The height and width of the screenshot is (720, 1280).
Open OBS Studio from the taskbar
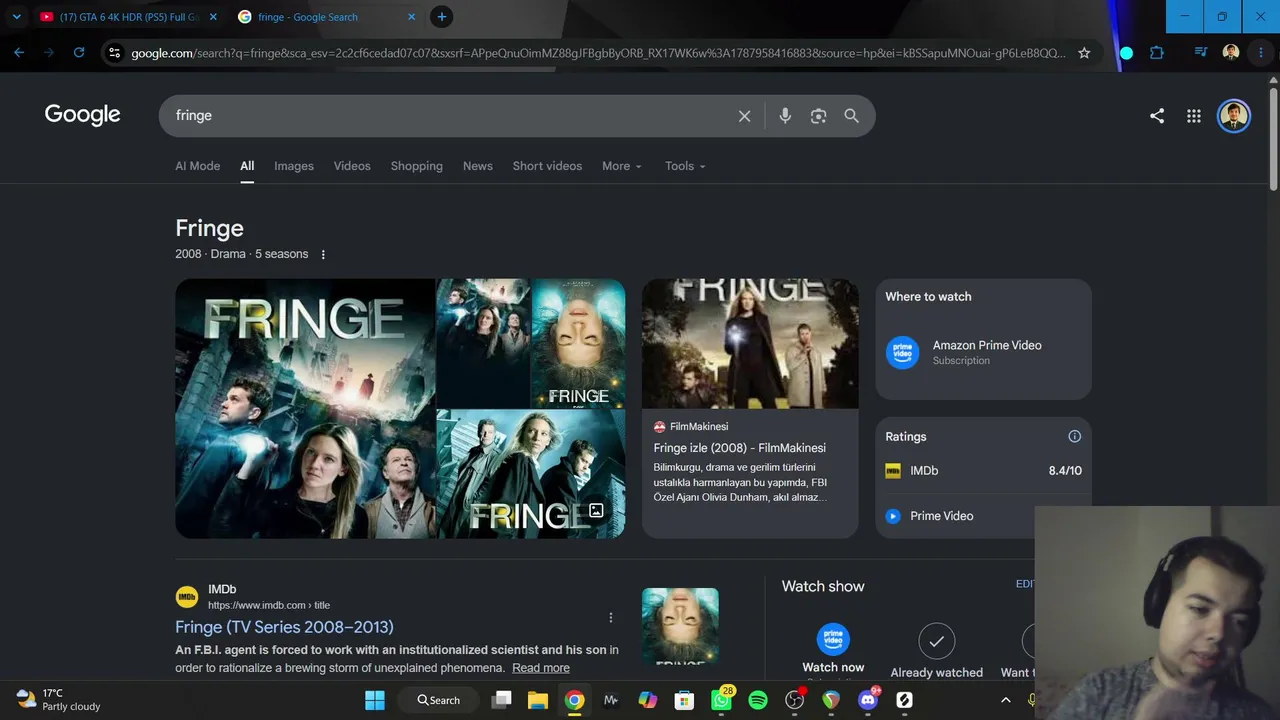tap(795, 700)
